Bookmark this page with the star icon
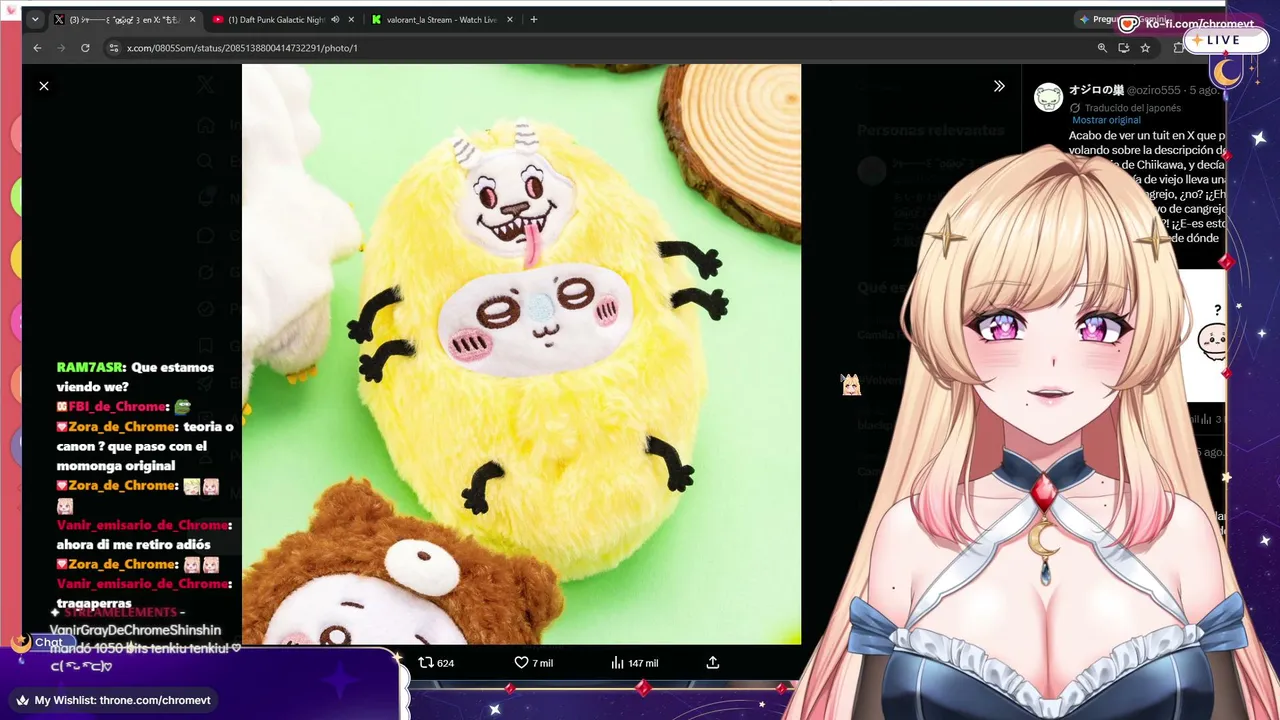This screenshot has width=1280, height=720. click(x=1145, y=48)
